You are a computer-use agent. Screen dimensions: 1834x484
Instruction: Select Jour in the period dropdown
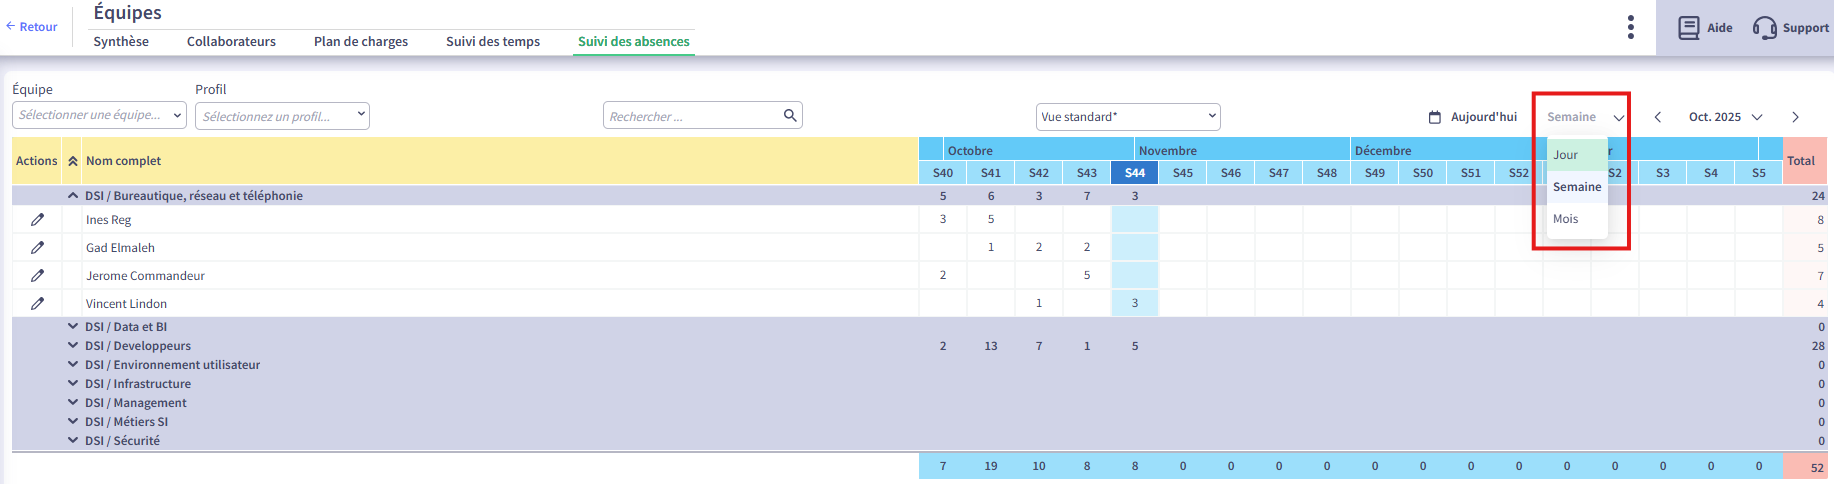click(1566, 155)
